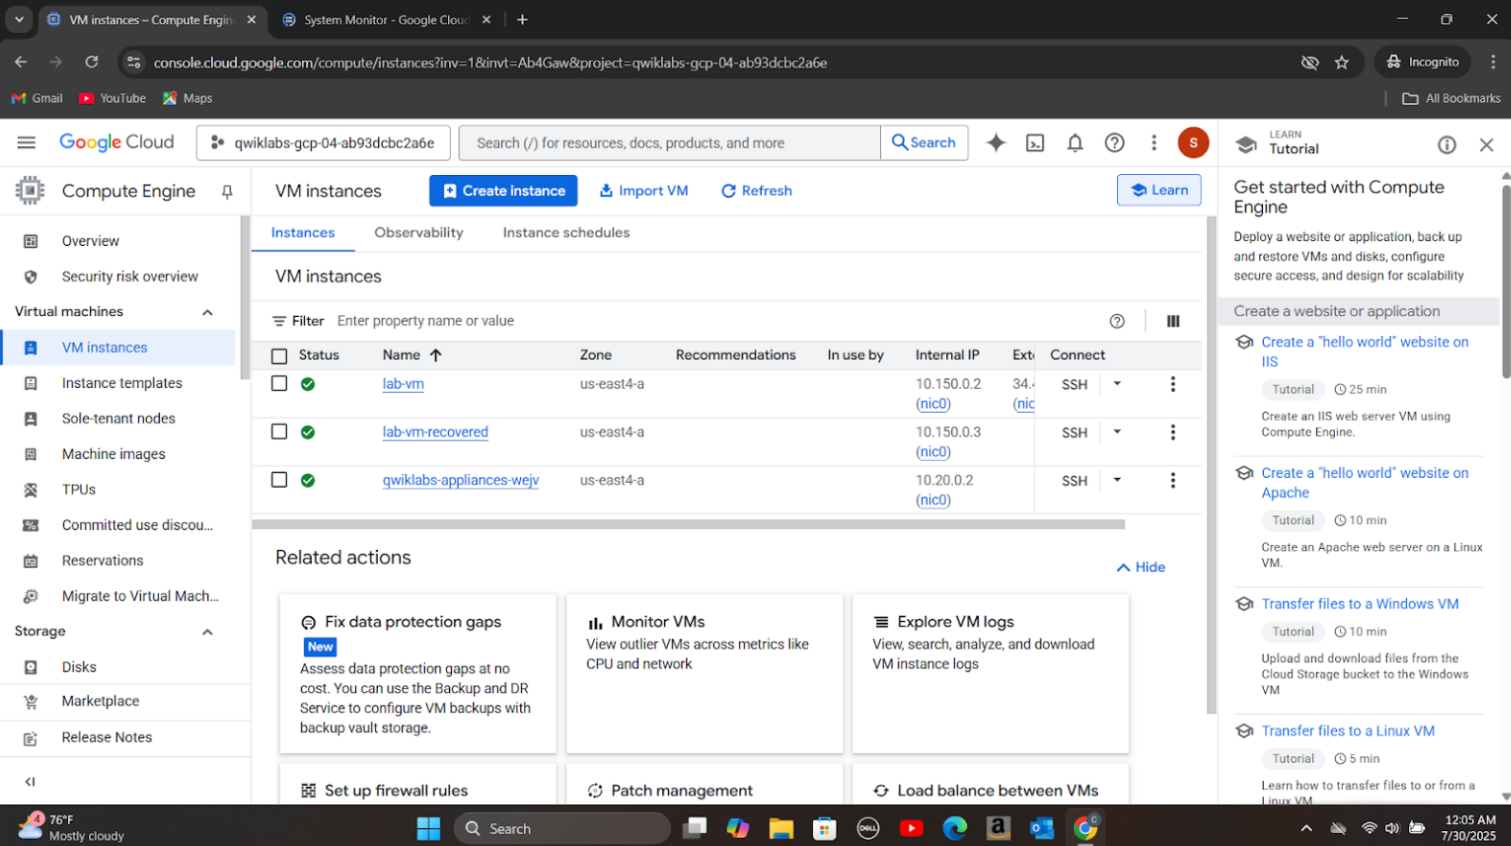Switch to the Instance schedules tab

tap(566, 233)
